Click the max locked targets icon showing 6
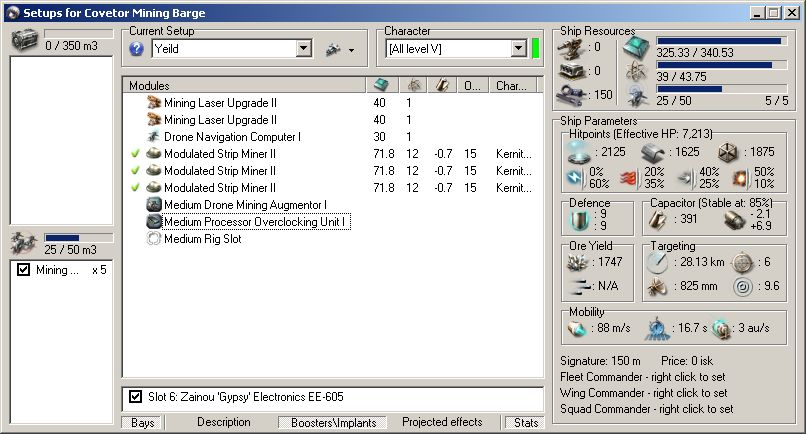 pyautogui.click(x=742, y=263)
